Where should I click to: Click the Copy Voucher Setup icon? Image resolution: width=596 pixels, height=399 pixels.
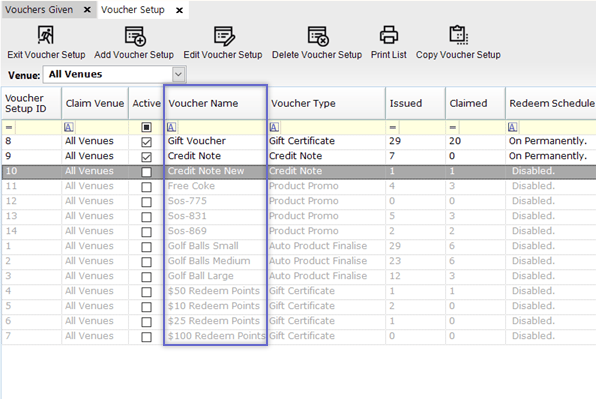pyautogui.click(x=459, y=35)
